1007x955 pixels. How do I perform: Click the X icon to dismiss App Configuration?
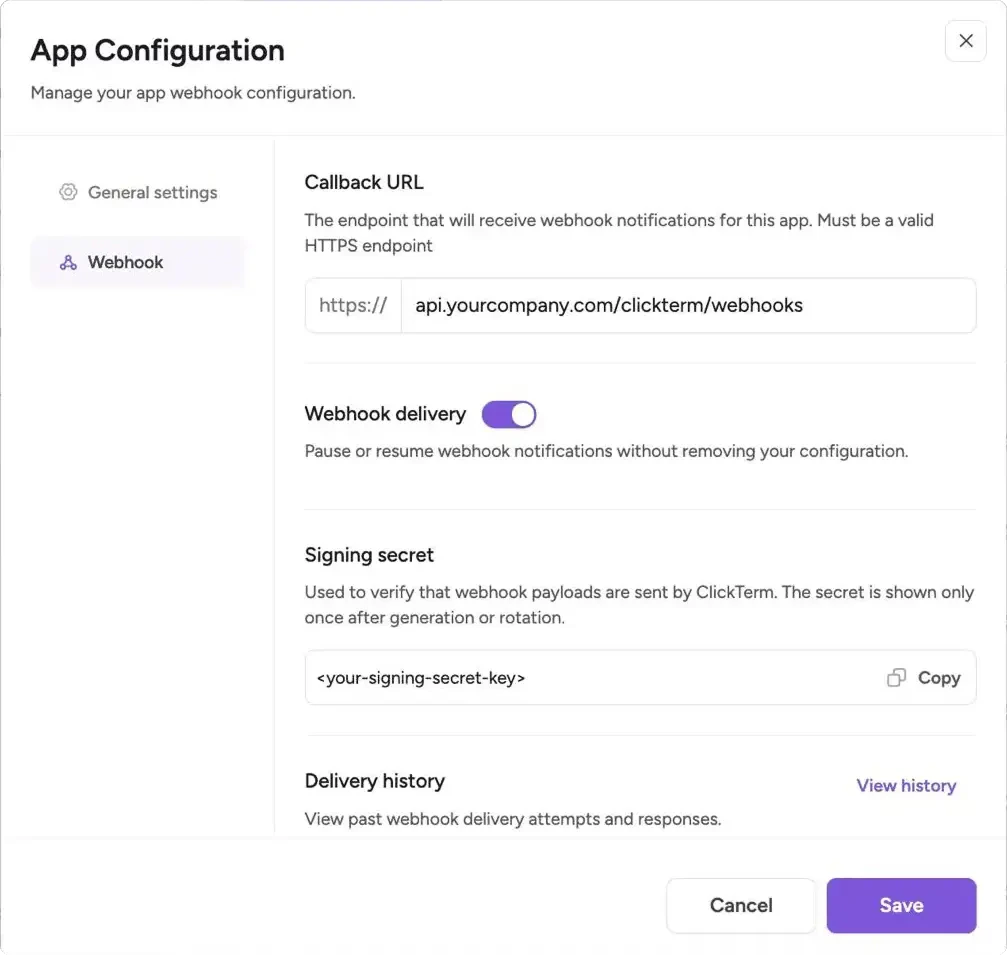click(x=965, y=40)
